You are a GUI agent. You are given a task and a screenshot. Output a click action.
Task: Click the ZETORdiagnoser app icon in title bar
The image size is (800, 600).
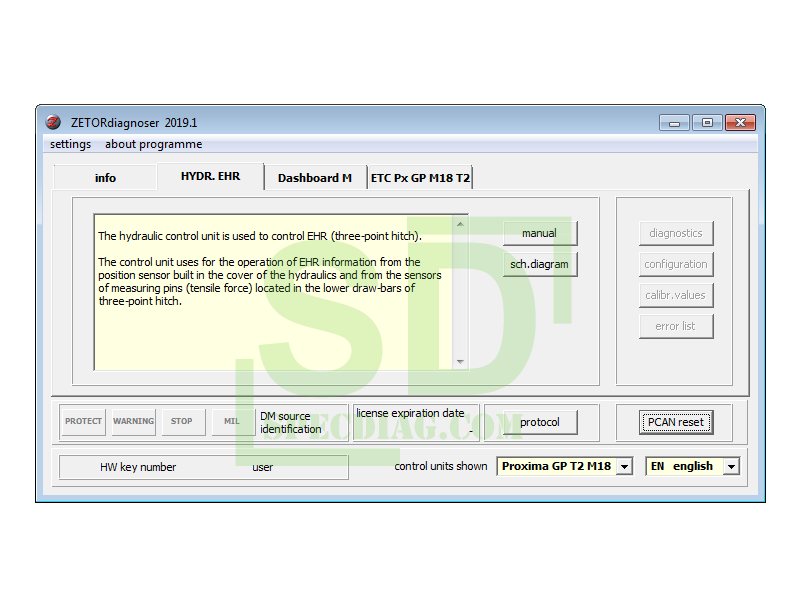click(53, 123)
